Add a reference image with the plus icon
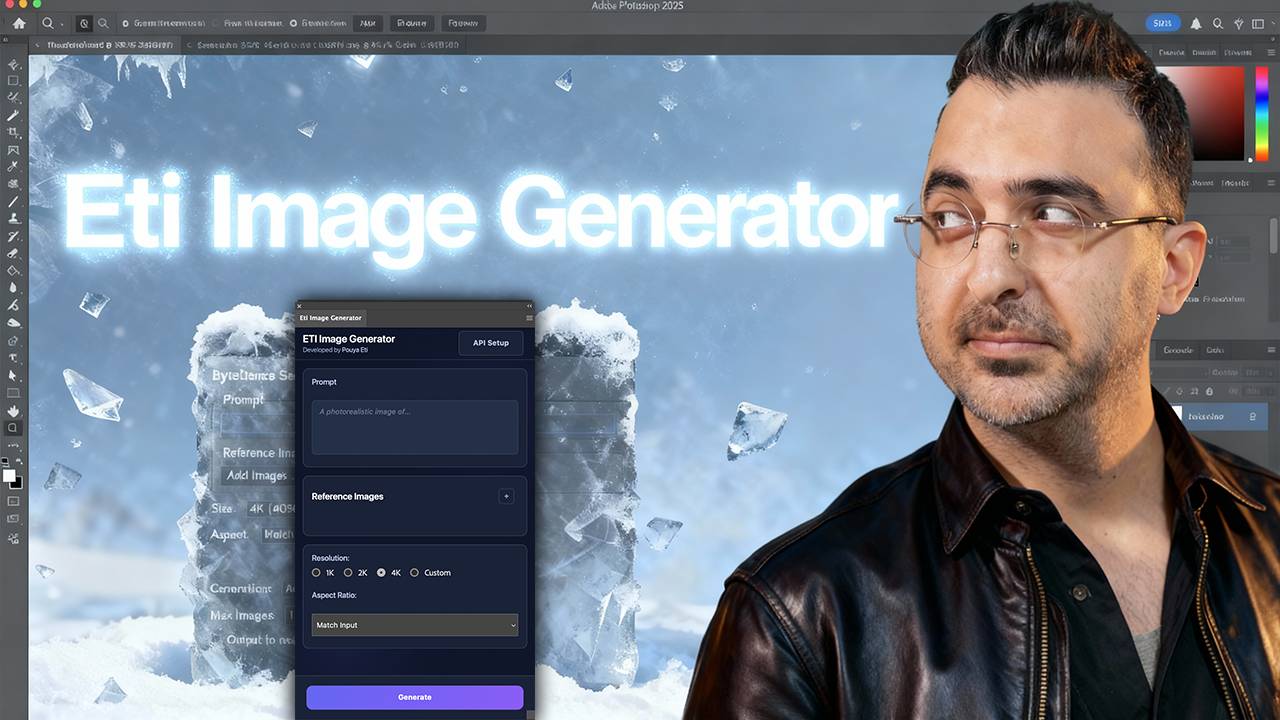This screenshot has width=1280, height=720. pos(506,496)
